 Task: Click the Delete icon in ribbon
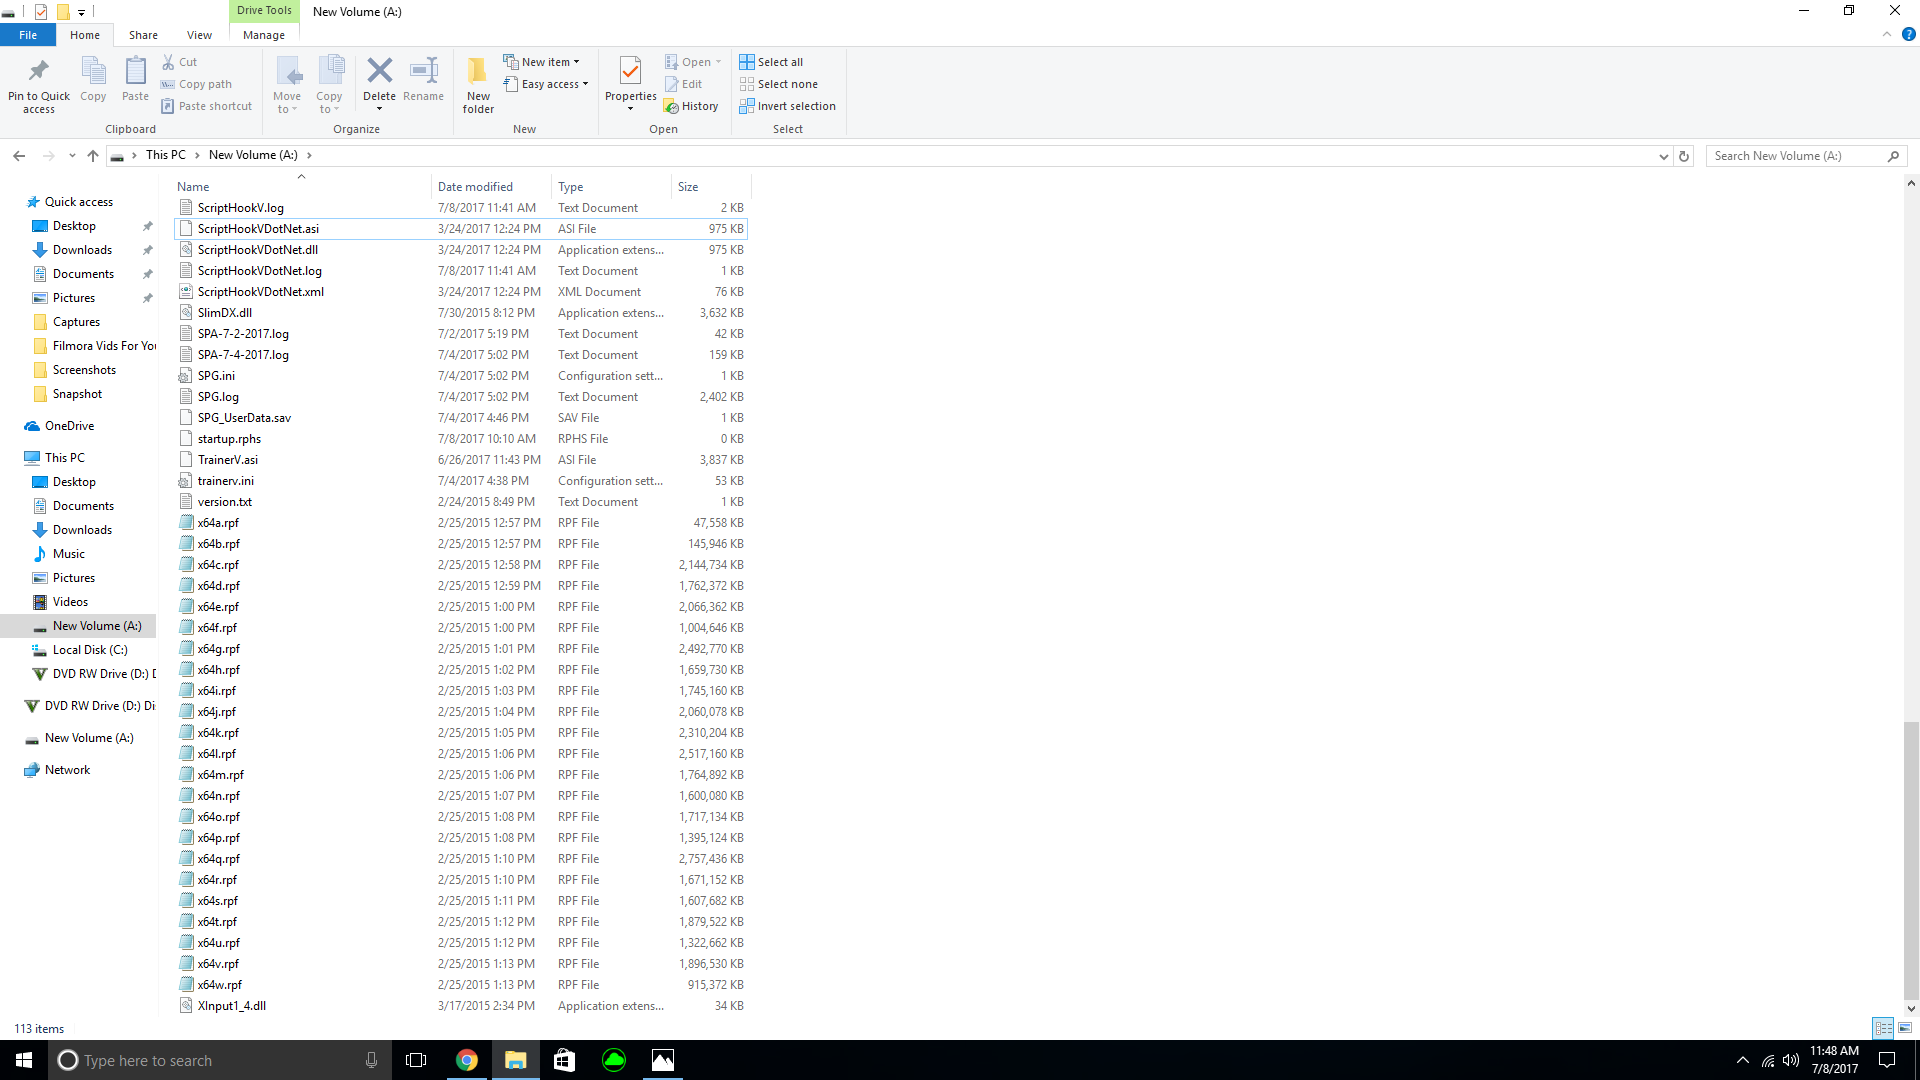[379, 72]
